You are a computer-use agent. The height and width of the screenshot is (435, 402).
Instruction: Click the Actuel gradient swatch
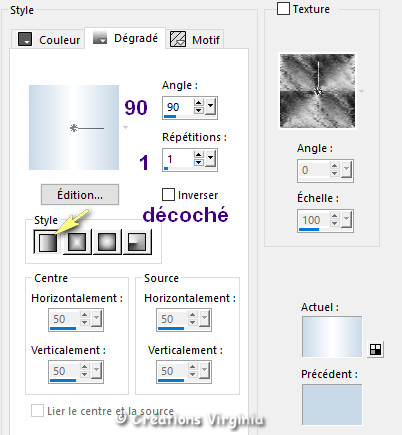pyautogui.click(x=332, y=337)
